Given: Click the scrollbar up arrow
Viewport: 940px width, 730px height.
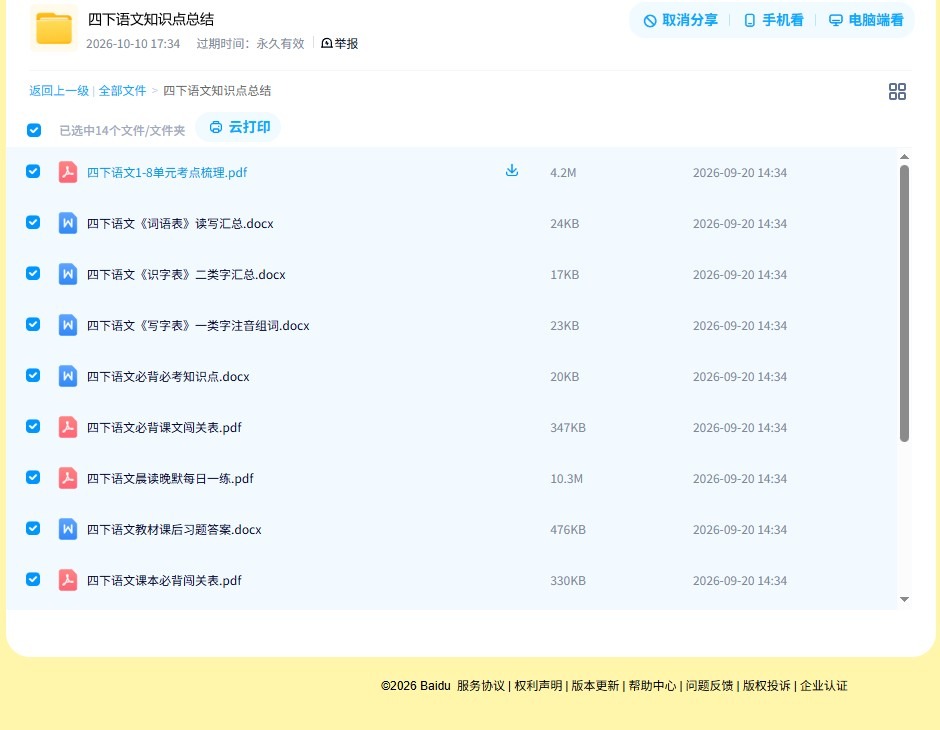Looking at the screenshot, I should coord(905,156).
